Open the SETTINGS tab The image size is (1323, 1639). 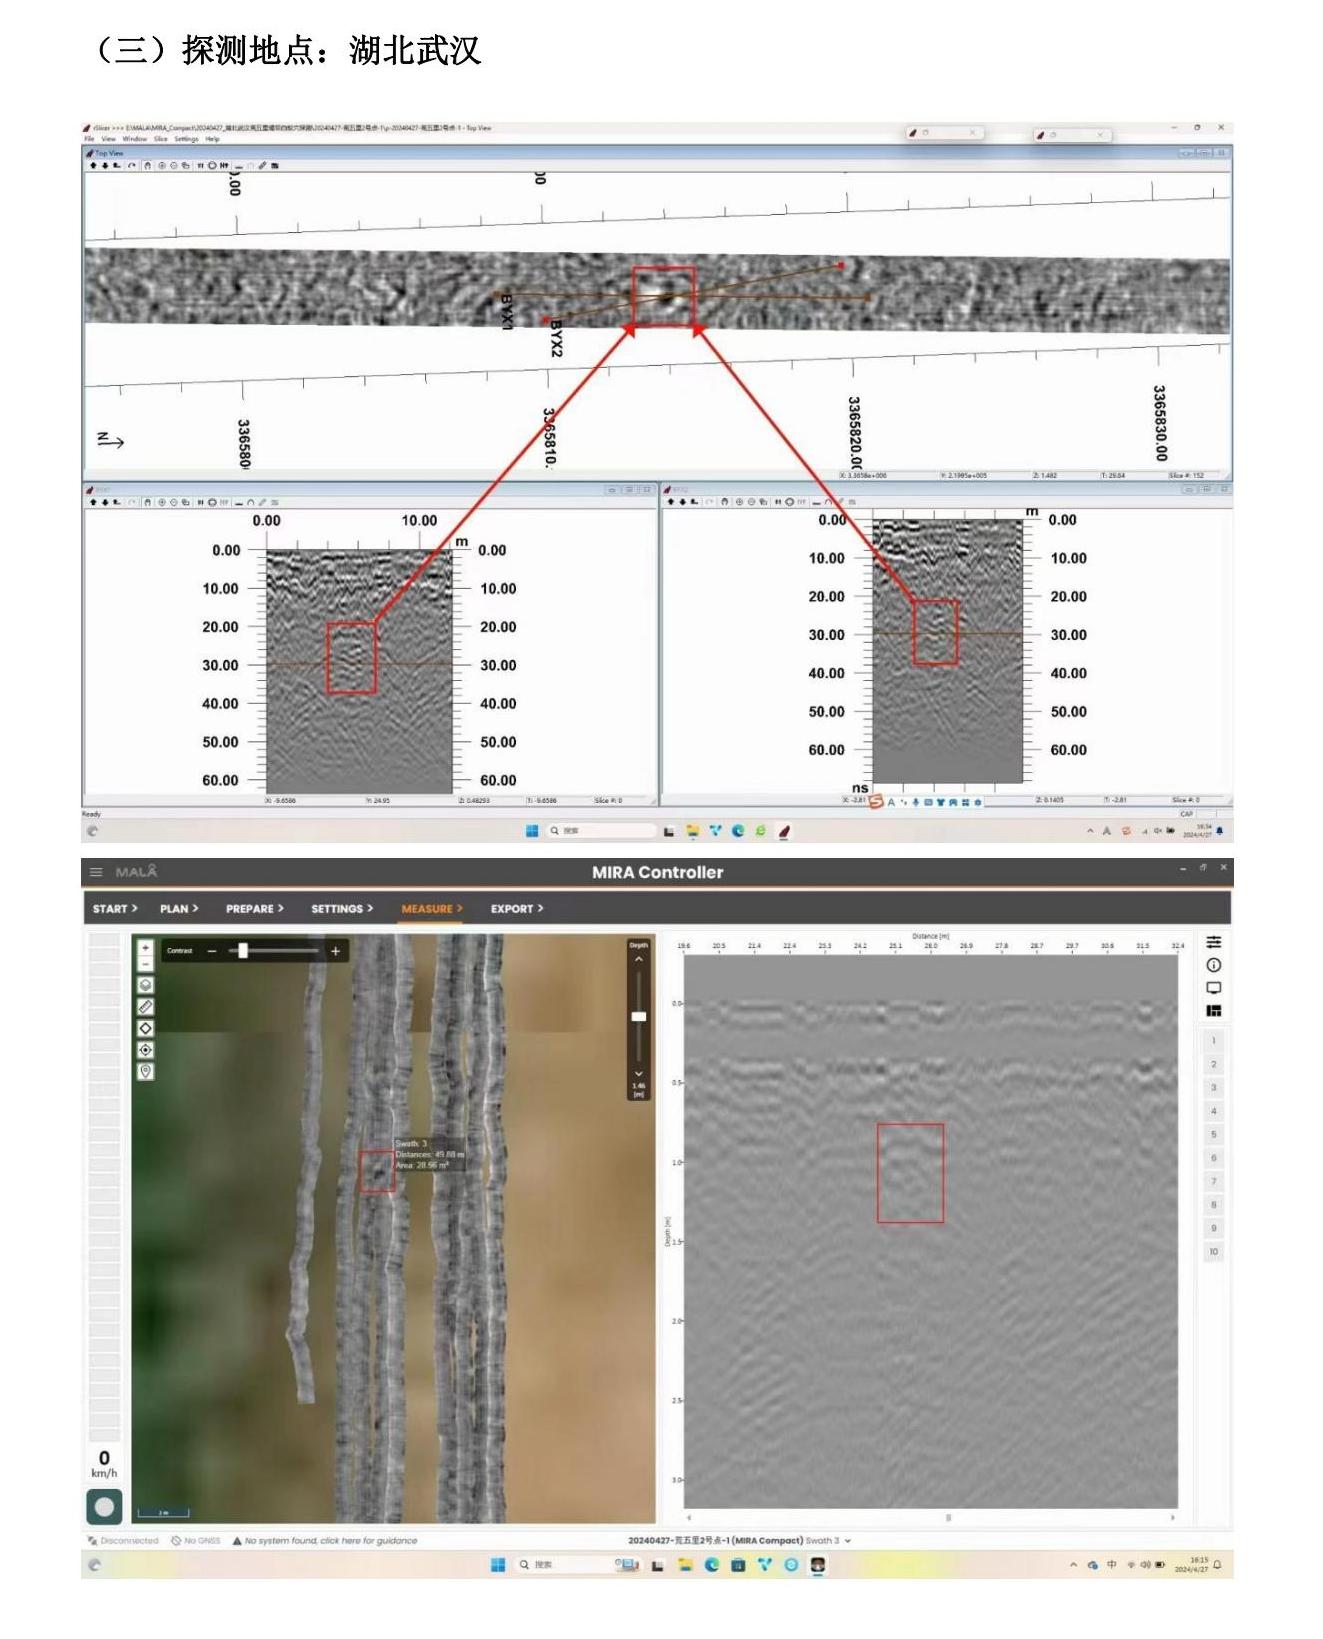[x=341, y=909]
